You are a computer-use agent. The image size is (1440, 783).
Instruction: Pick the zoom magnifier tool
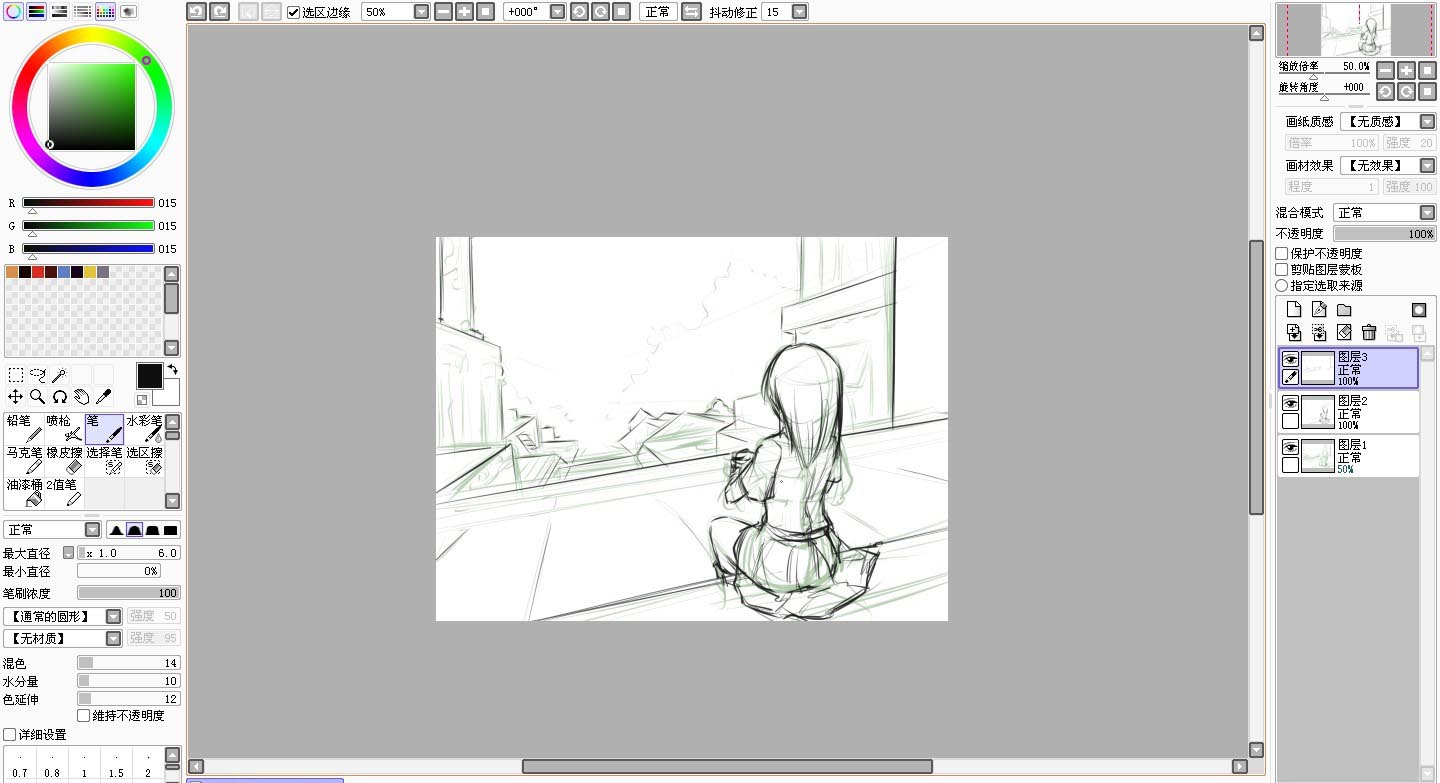38,397
